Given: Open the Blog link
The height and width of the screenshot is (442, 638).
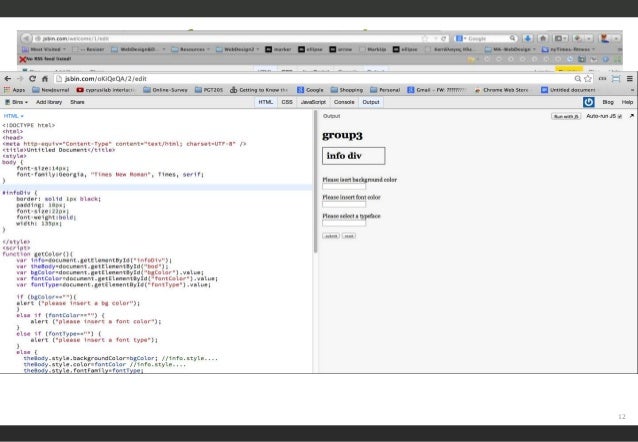Looking at the screenshot, I should pyautogui.click(x=607, y=102).
